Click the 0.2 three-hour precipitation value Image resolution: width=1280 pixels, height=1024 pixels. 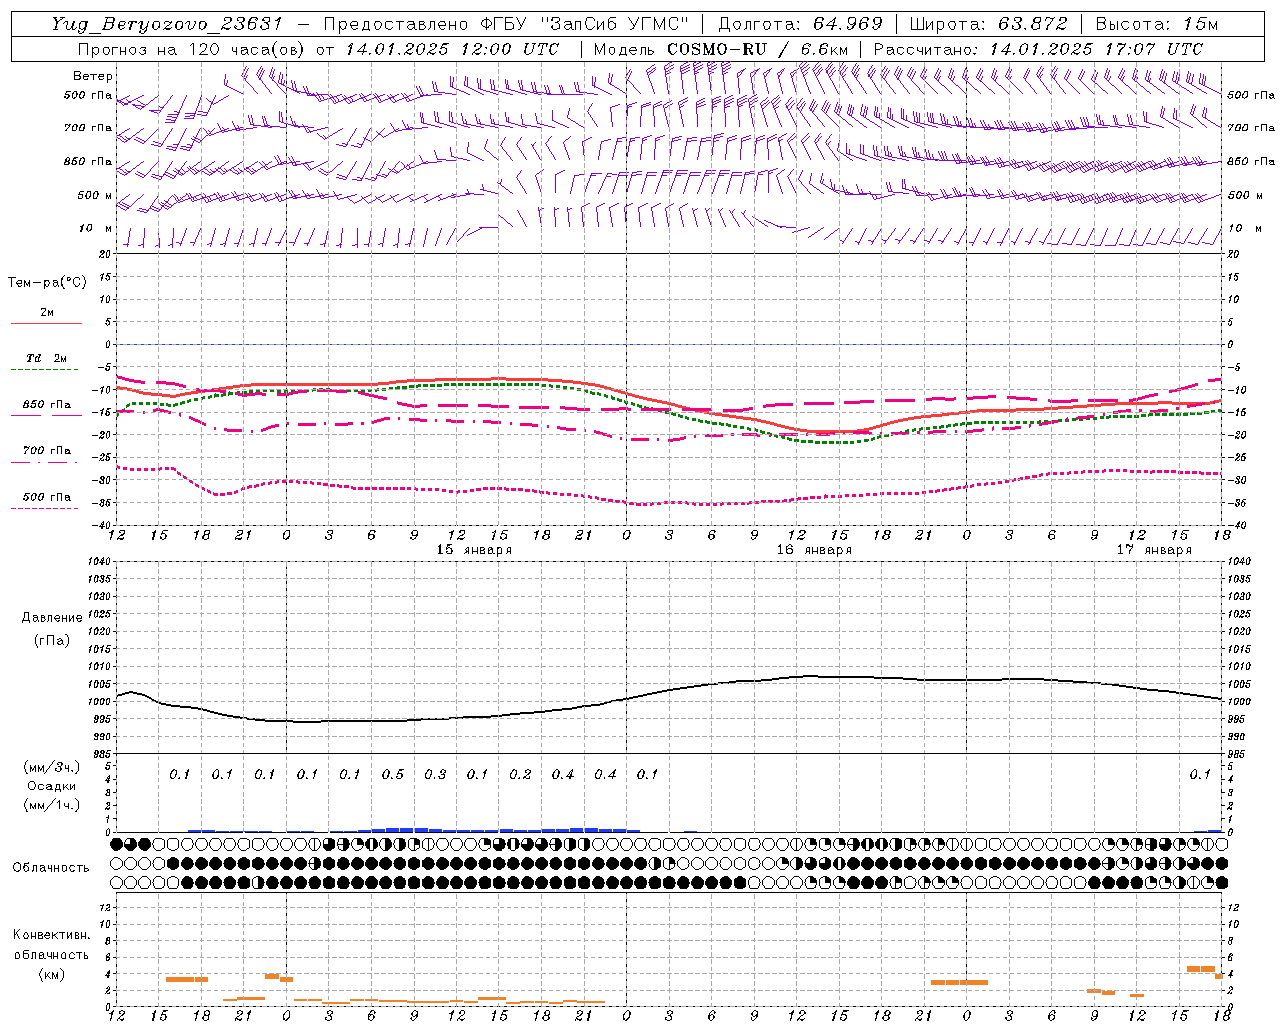(520, 775)
